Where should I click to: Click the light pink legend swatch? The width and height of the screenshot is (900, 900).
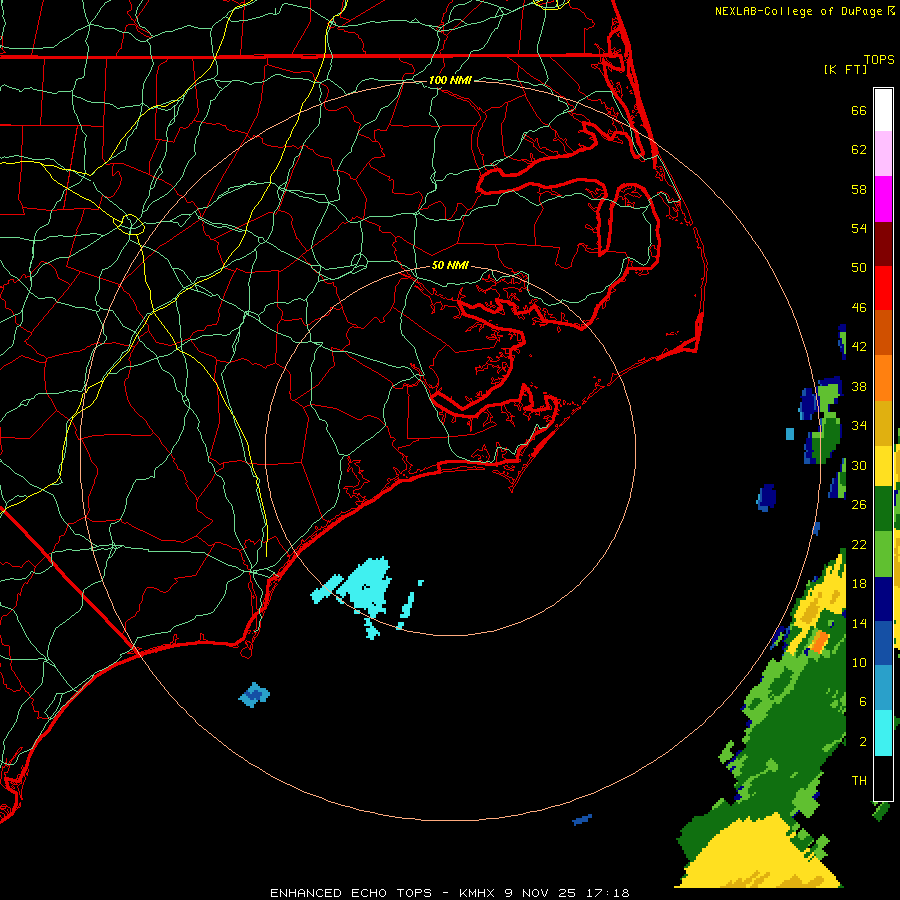(x=883, y=154)
